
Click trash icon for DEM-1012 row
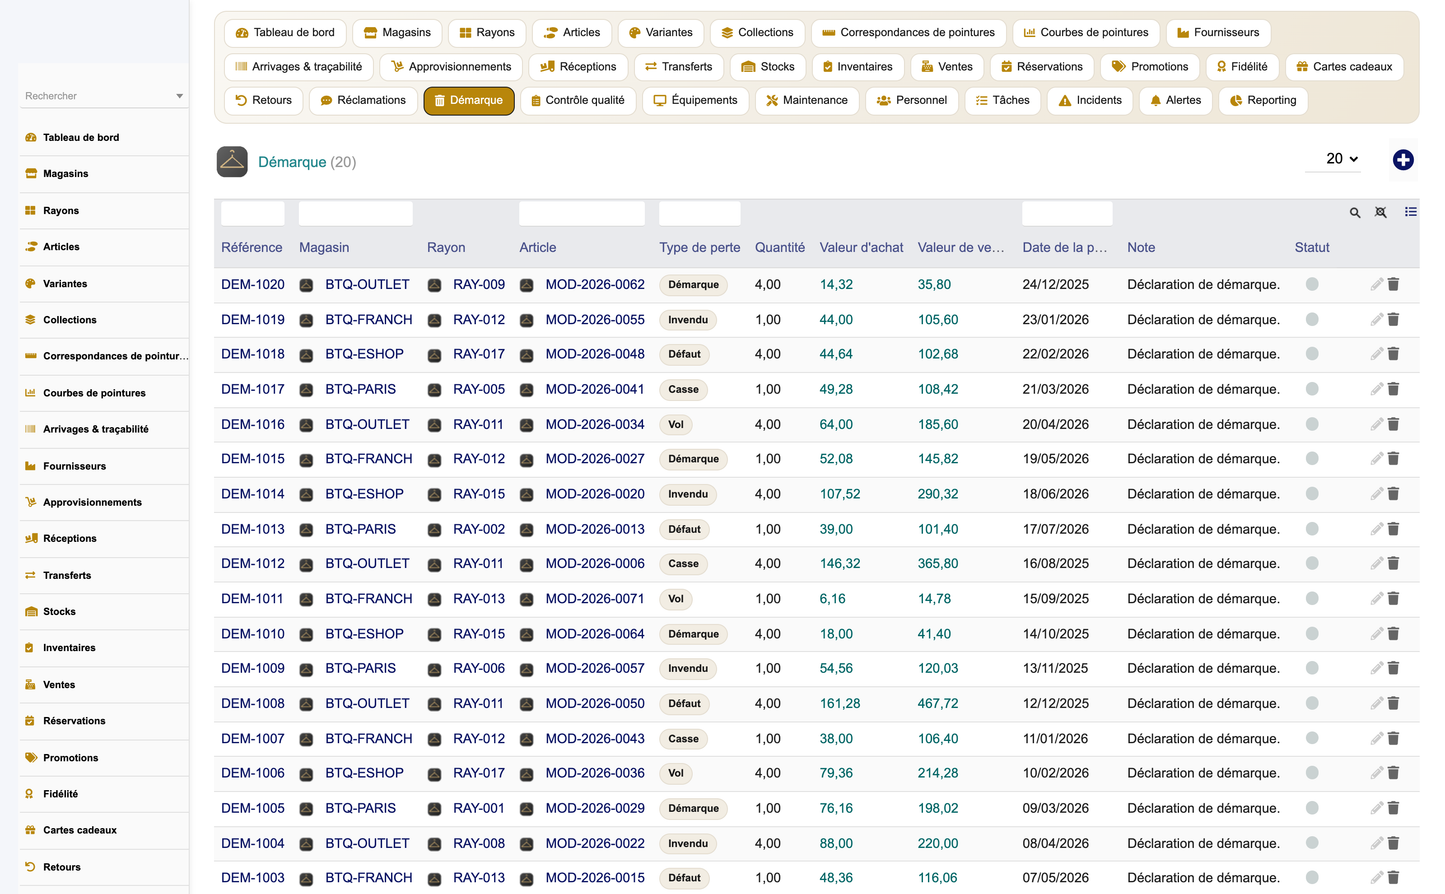pos(1394,564)
